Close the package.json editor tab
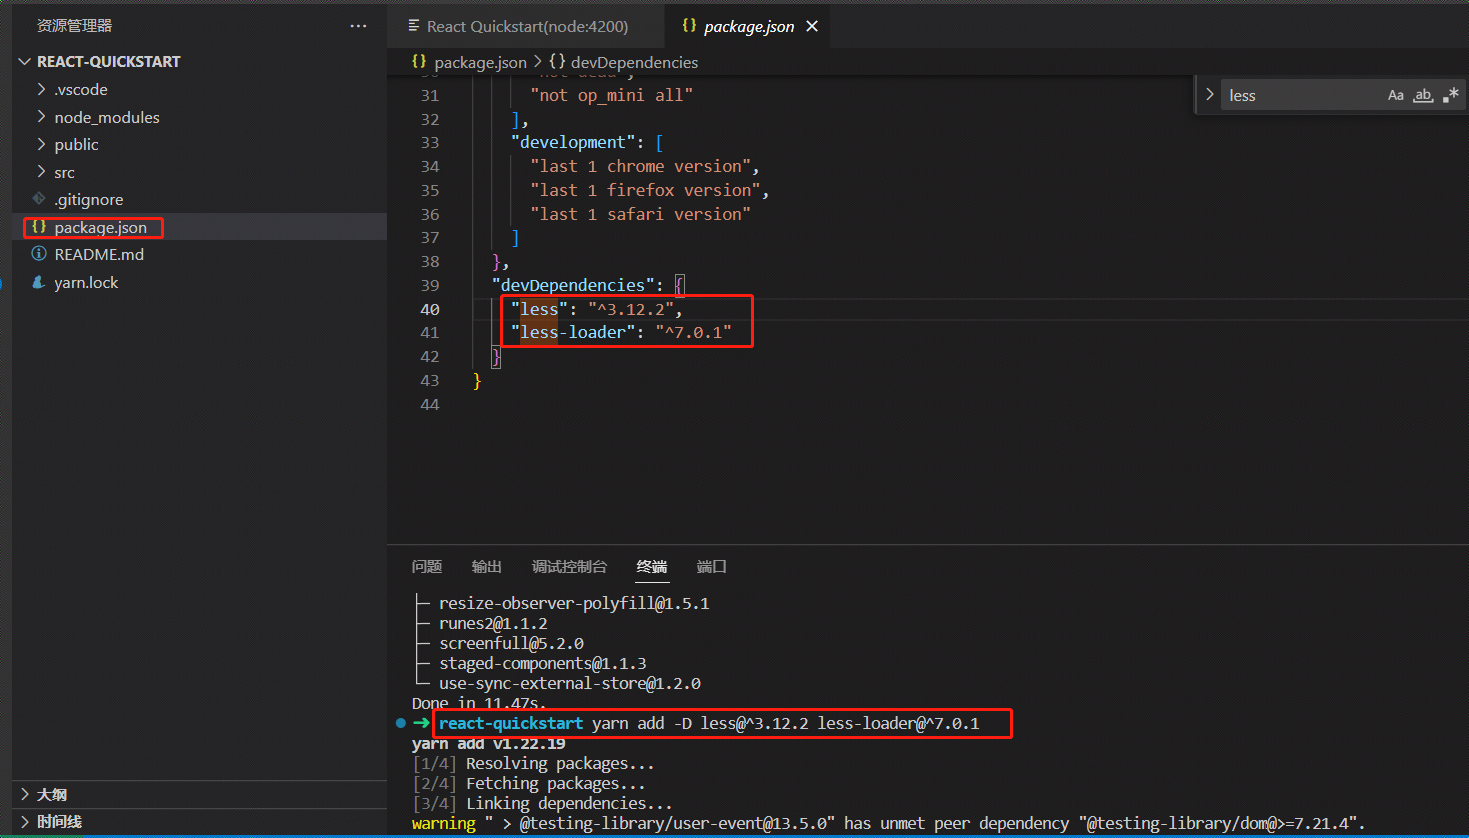The height and width of the screenshot is (838, 1469). click(812, 26)
